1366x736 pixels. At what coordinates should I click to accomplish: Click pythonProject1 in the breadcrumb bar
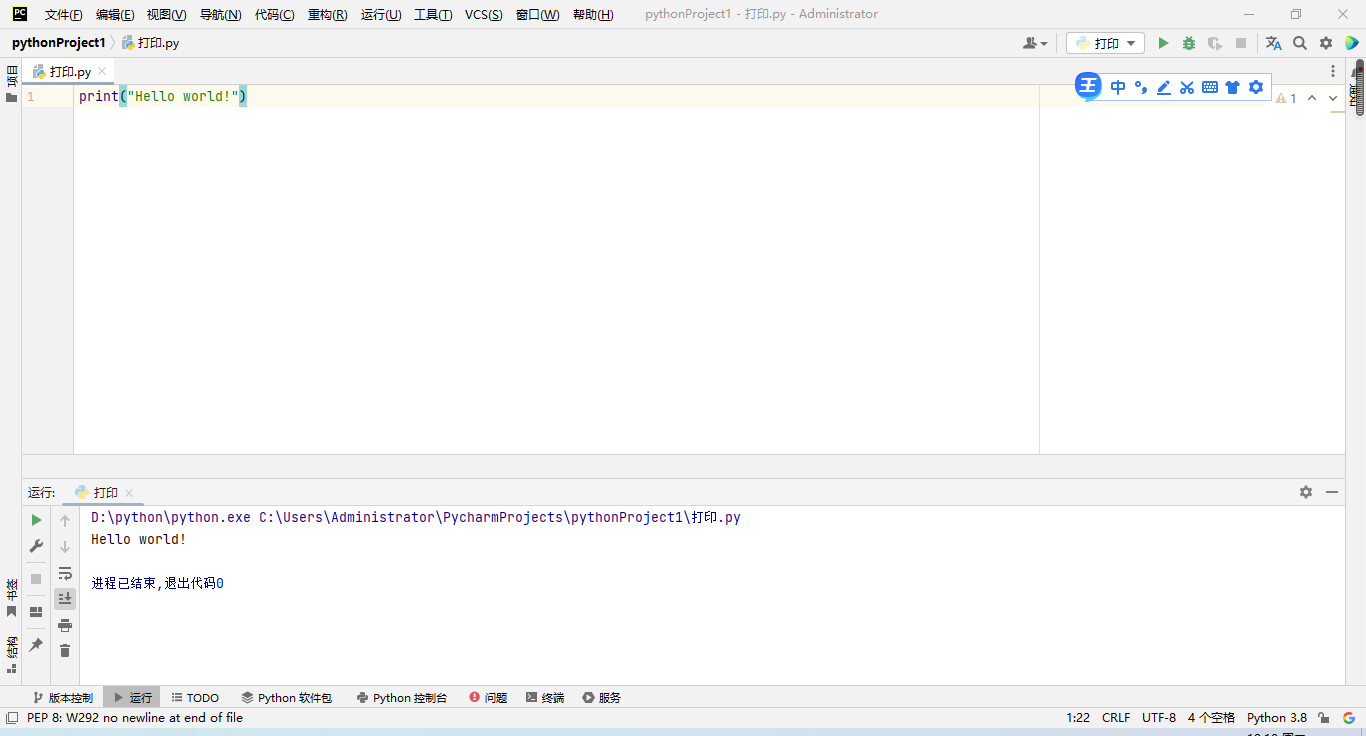point(58,43)
